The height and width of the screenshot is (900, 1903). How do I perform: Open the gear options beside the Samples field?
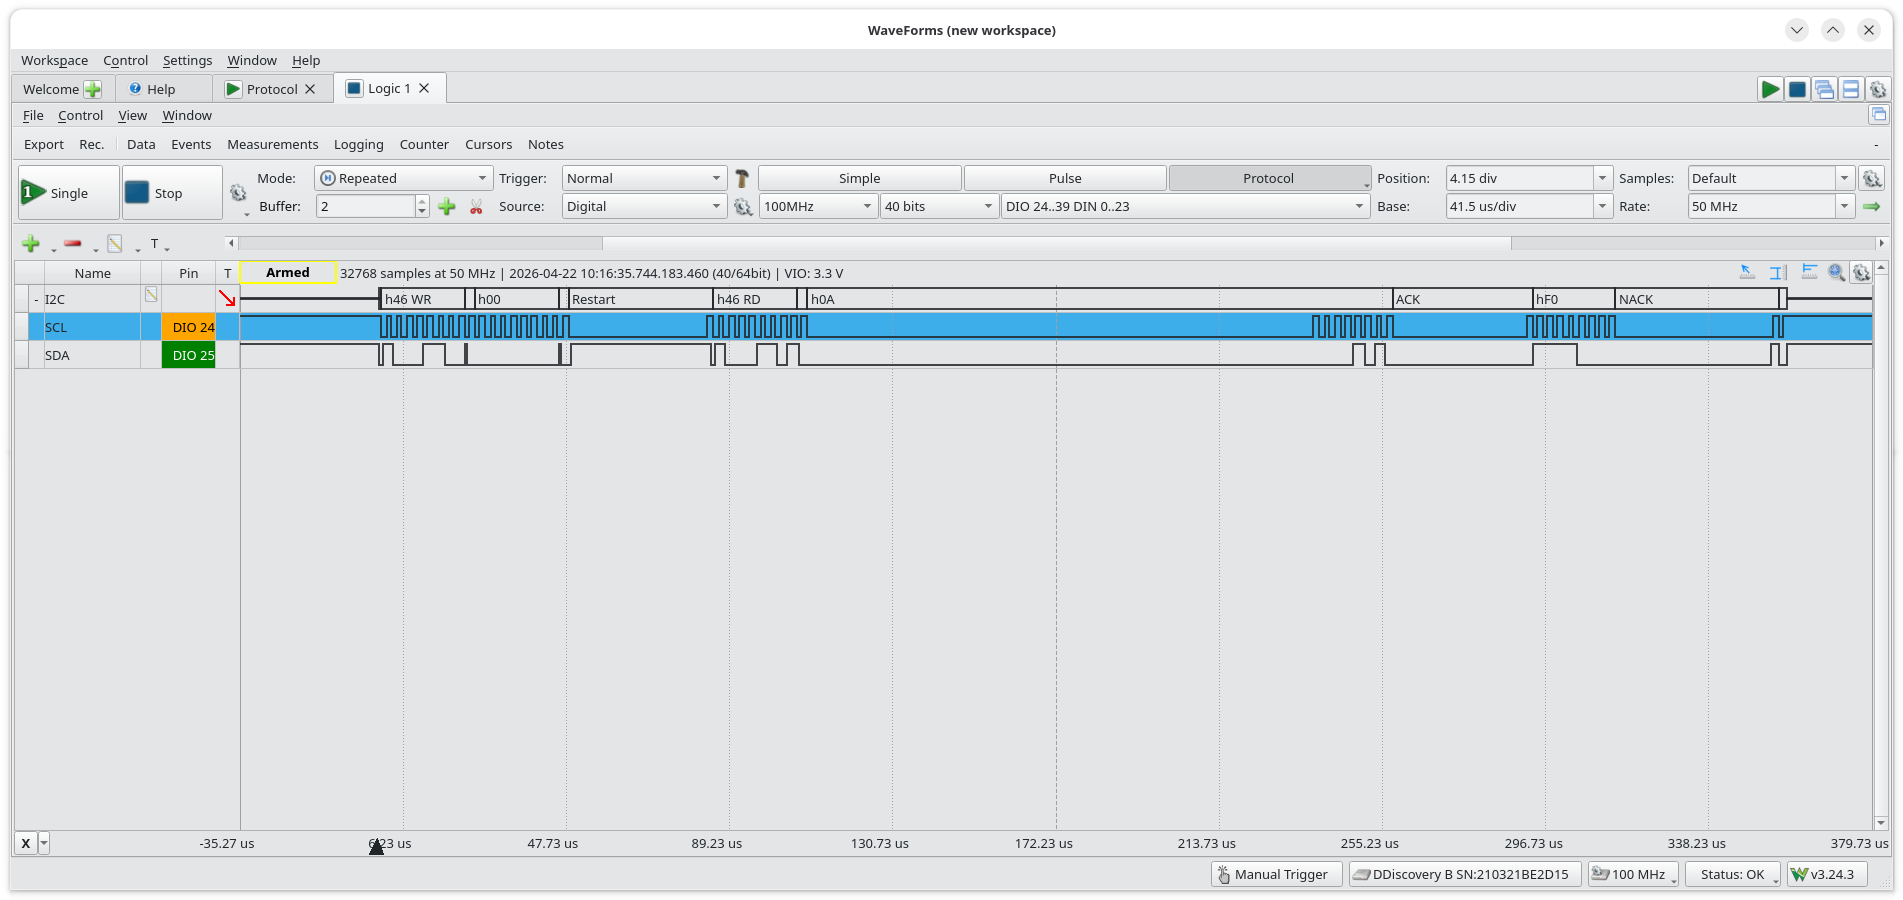(1872, 179)
